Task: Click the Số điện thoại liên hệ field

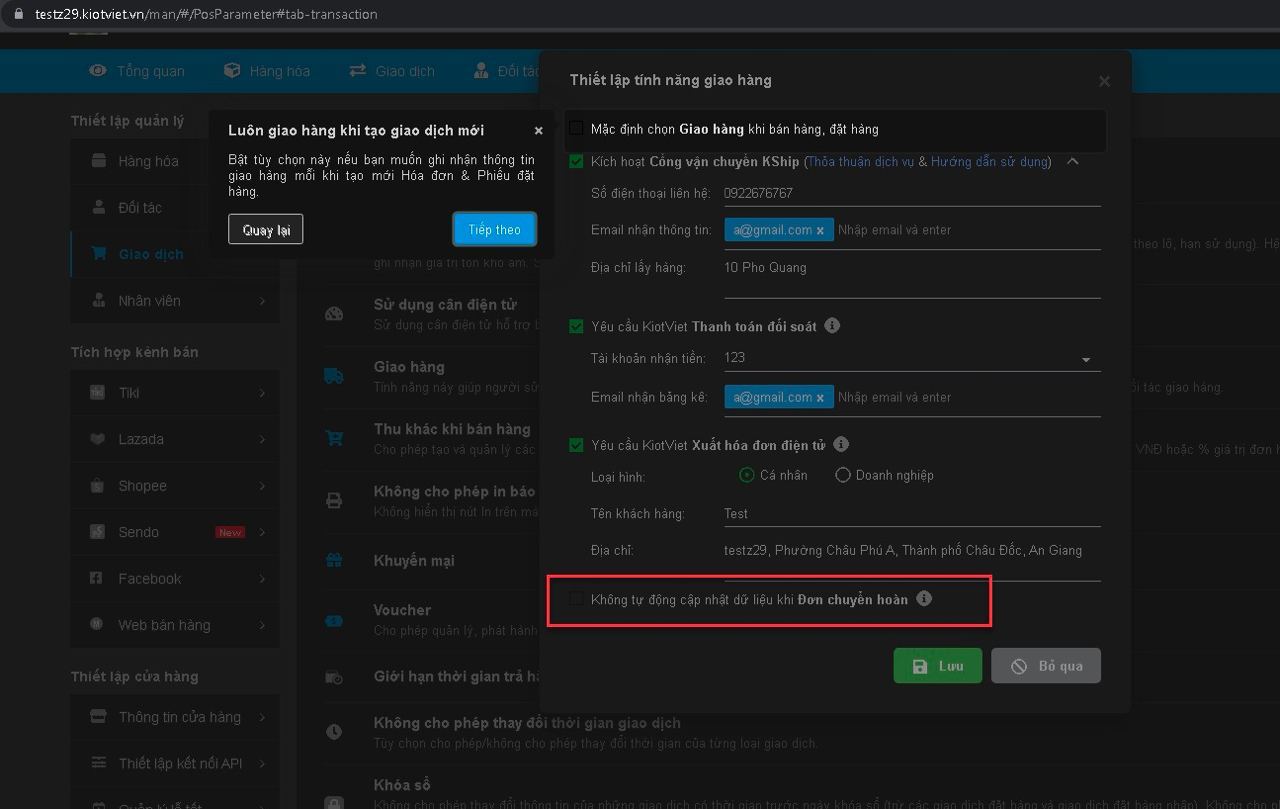Action: tap(912, 193)
